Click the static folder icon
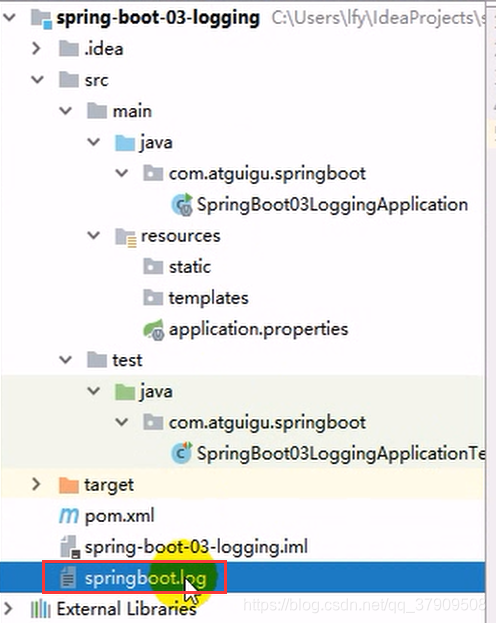 [153, 267]
